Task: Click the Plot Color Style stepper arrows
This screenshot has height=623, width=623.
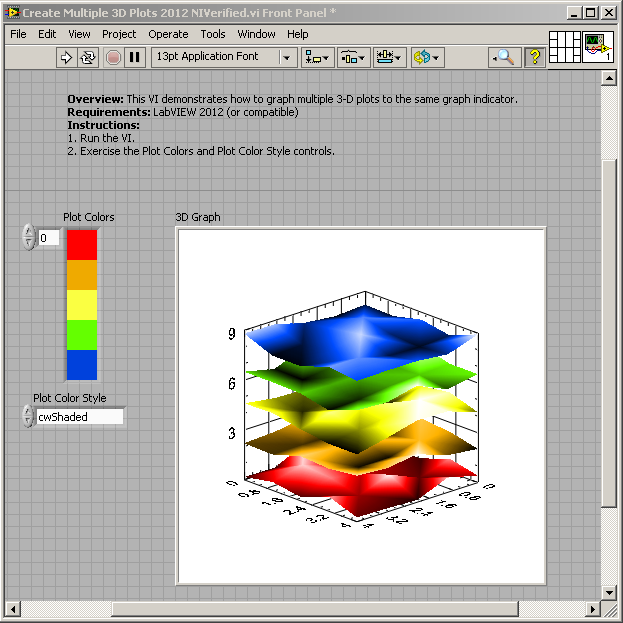Action: pyautogui.click(x=28, y=416)
